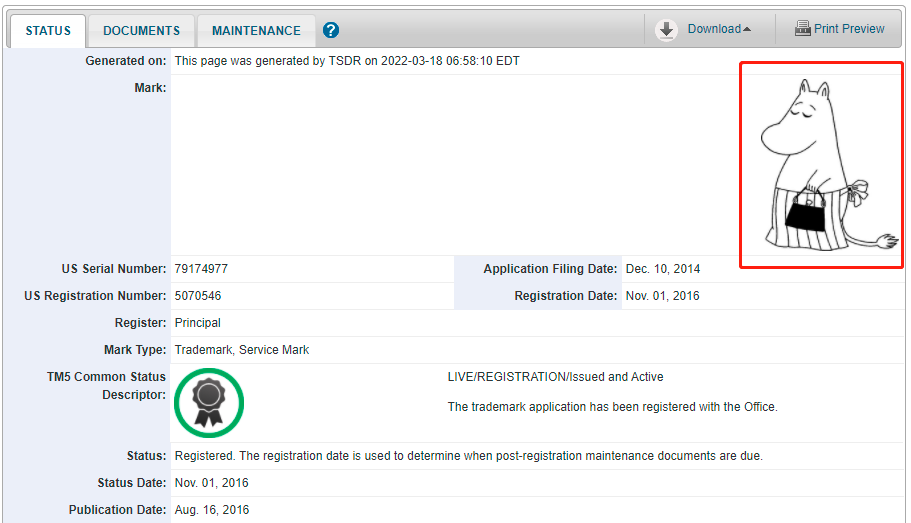Click the blue help question mark icon

point(331,30)
